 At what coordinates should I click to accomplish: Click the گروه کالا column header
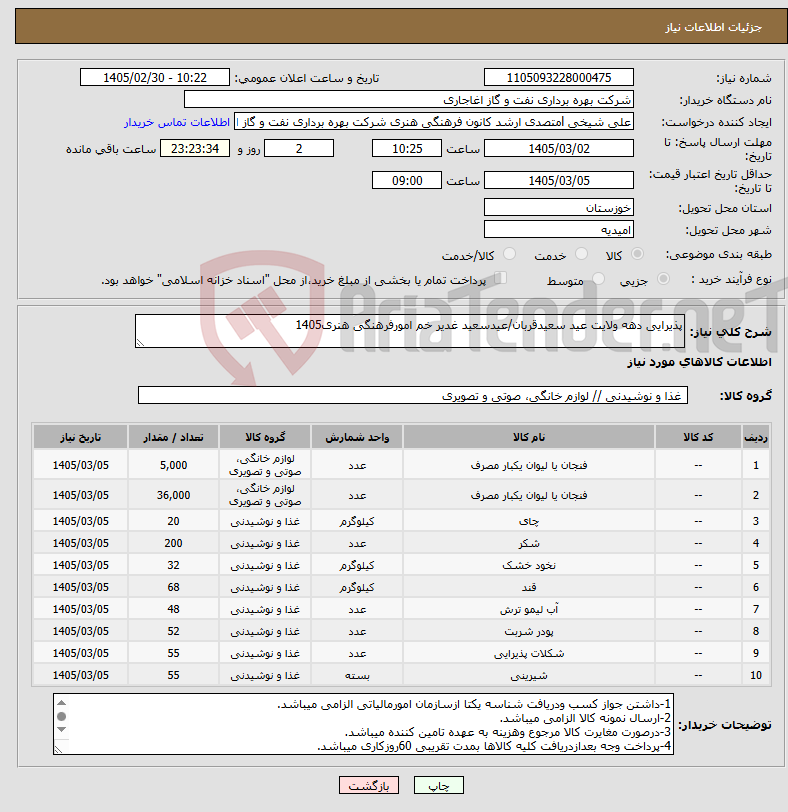[265, 437]
